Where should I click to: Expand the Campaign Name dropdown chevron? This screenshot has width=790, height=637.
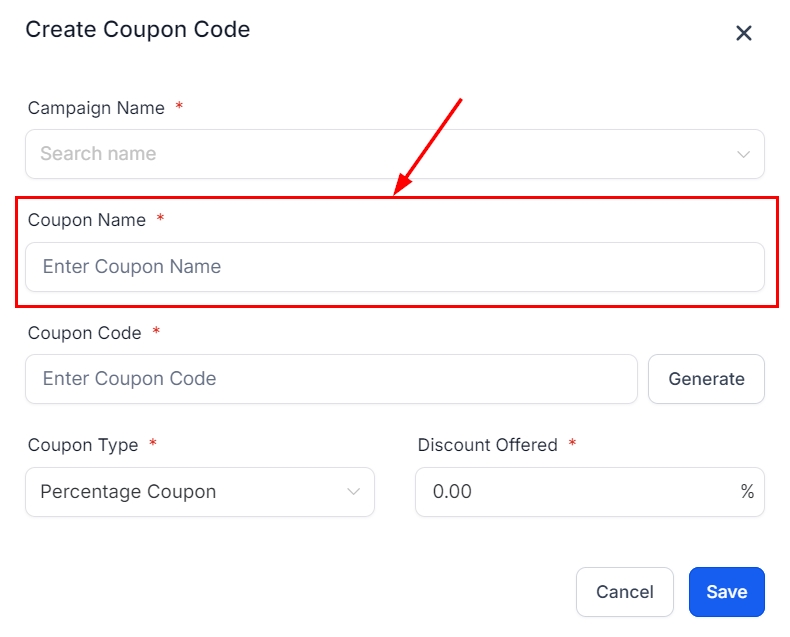coord(743,154)
